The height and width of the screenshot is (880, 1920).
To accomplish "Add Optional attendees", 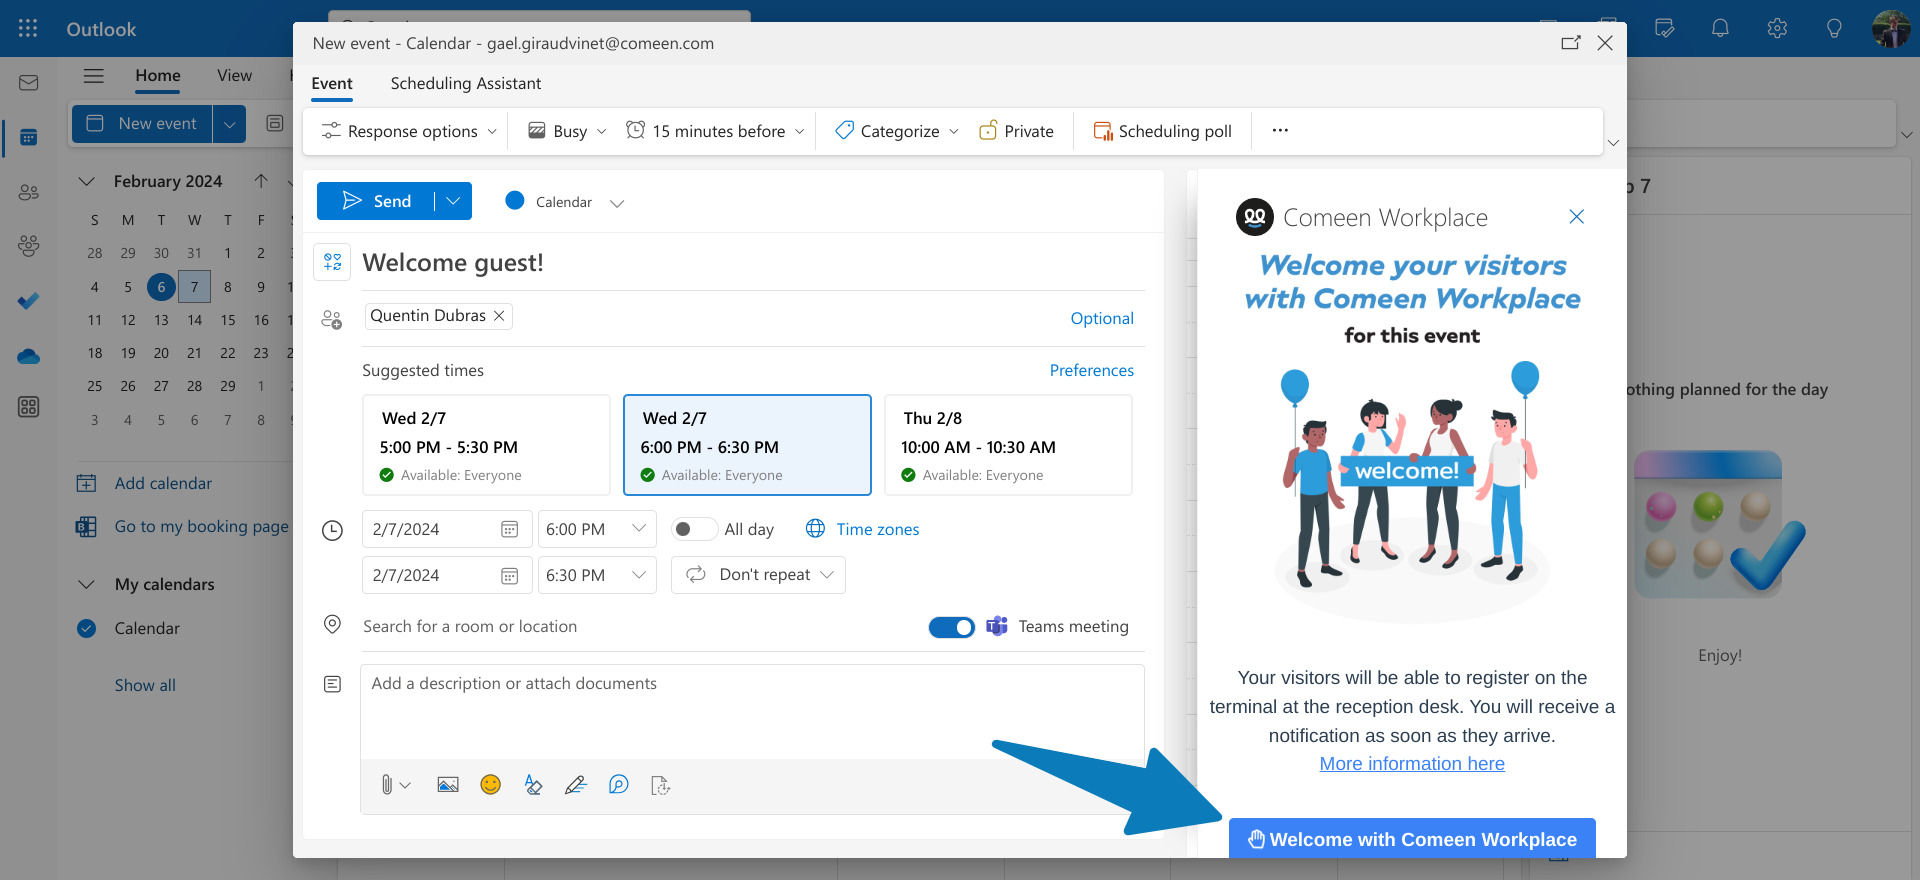I will 1102,319.
